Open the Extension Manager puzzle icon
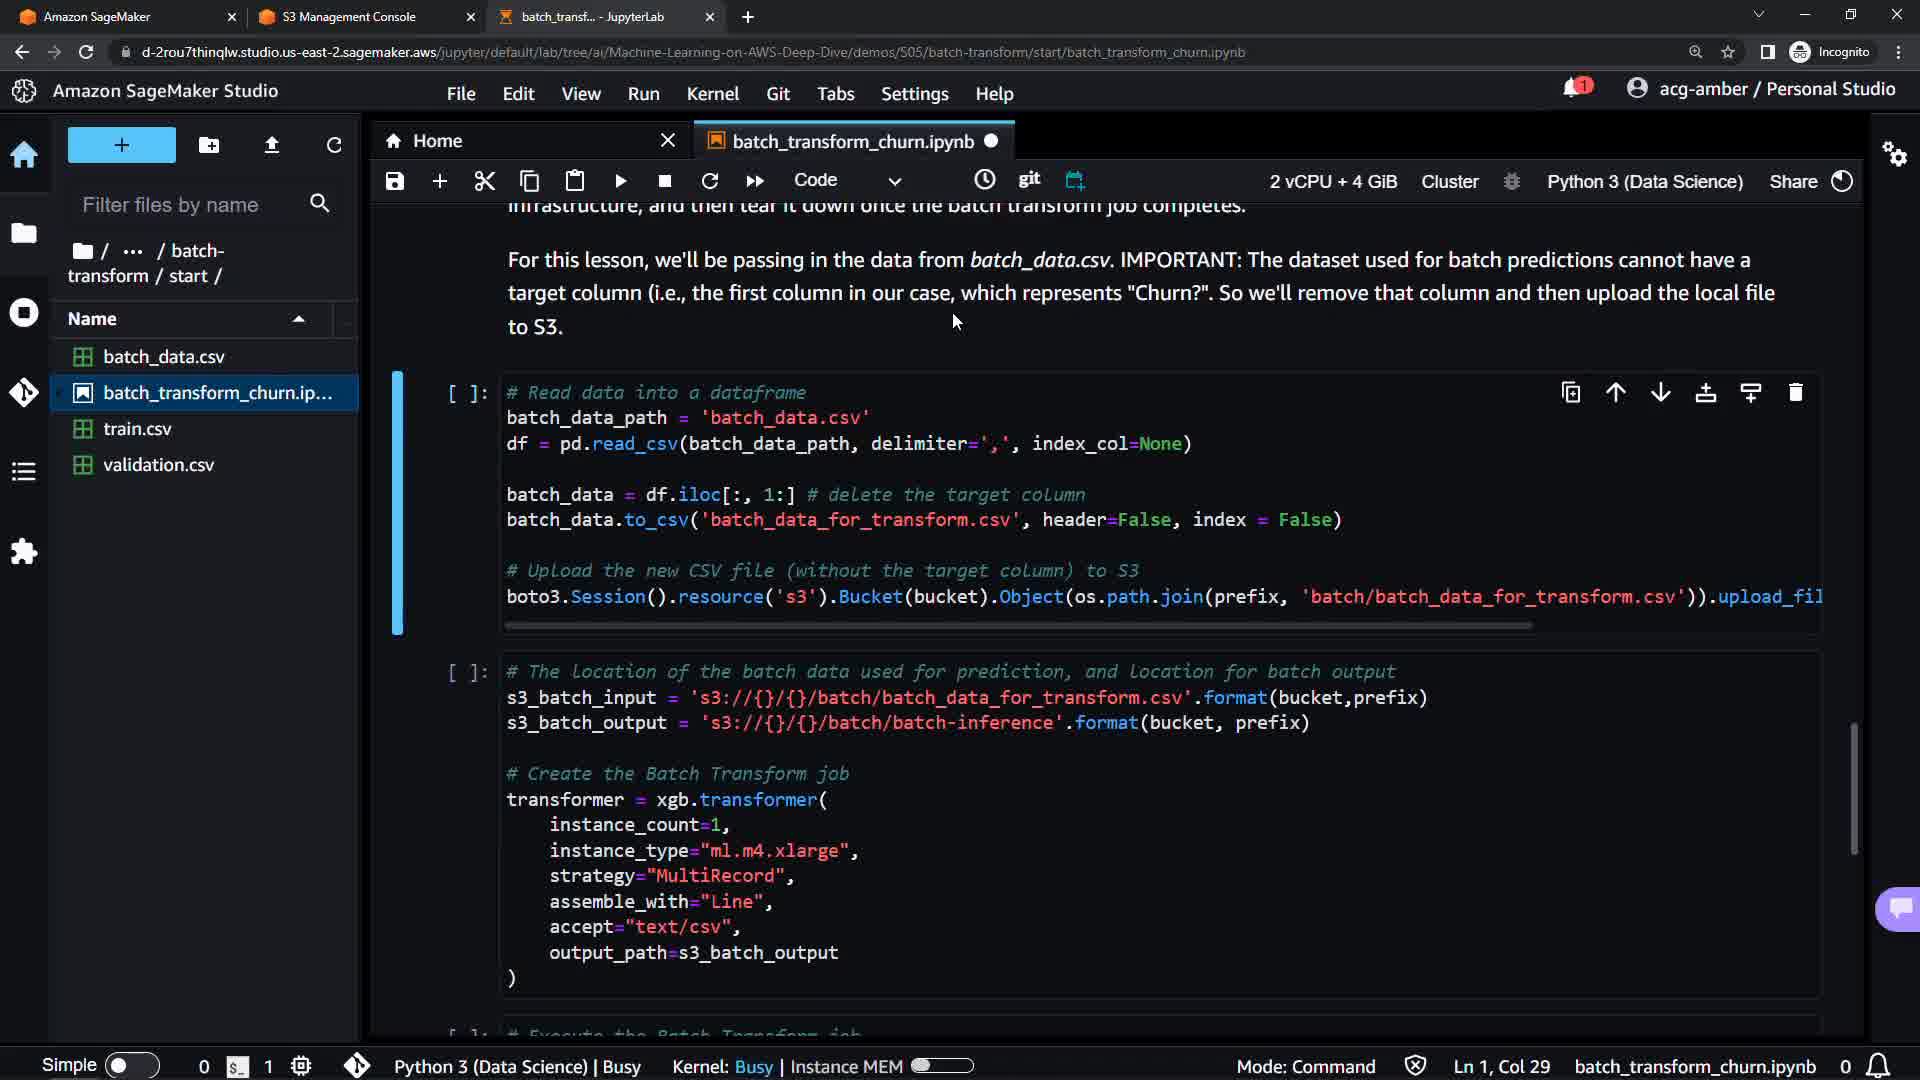This screenshot has height=1080, width=1920. tap(24, 552)
